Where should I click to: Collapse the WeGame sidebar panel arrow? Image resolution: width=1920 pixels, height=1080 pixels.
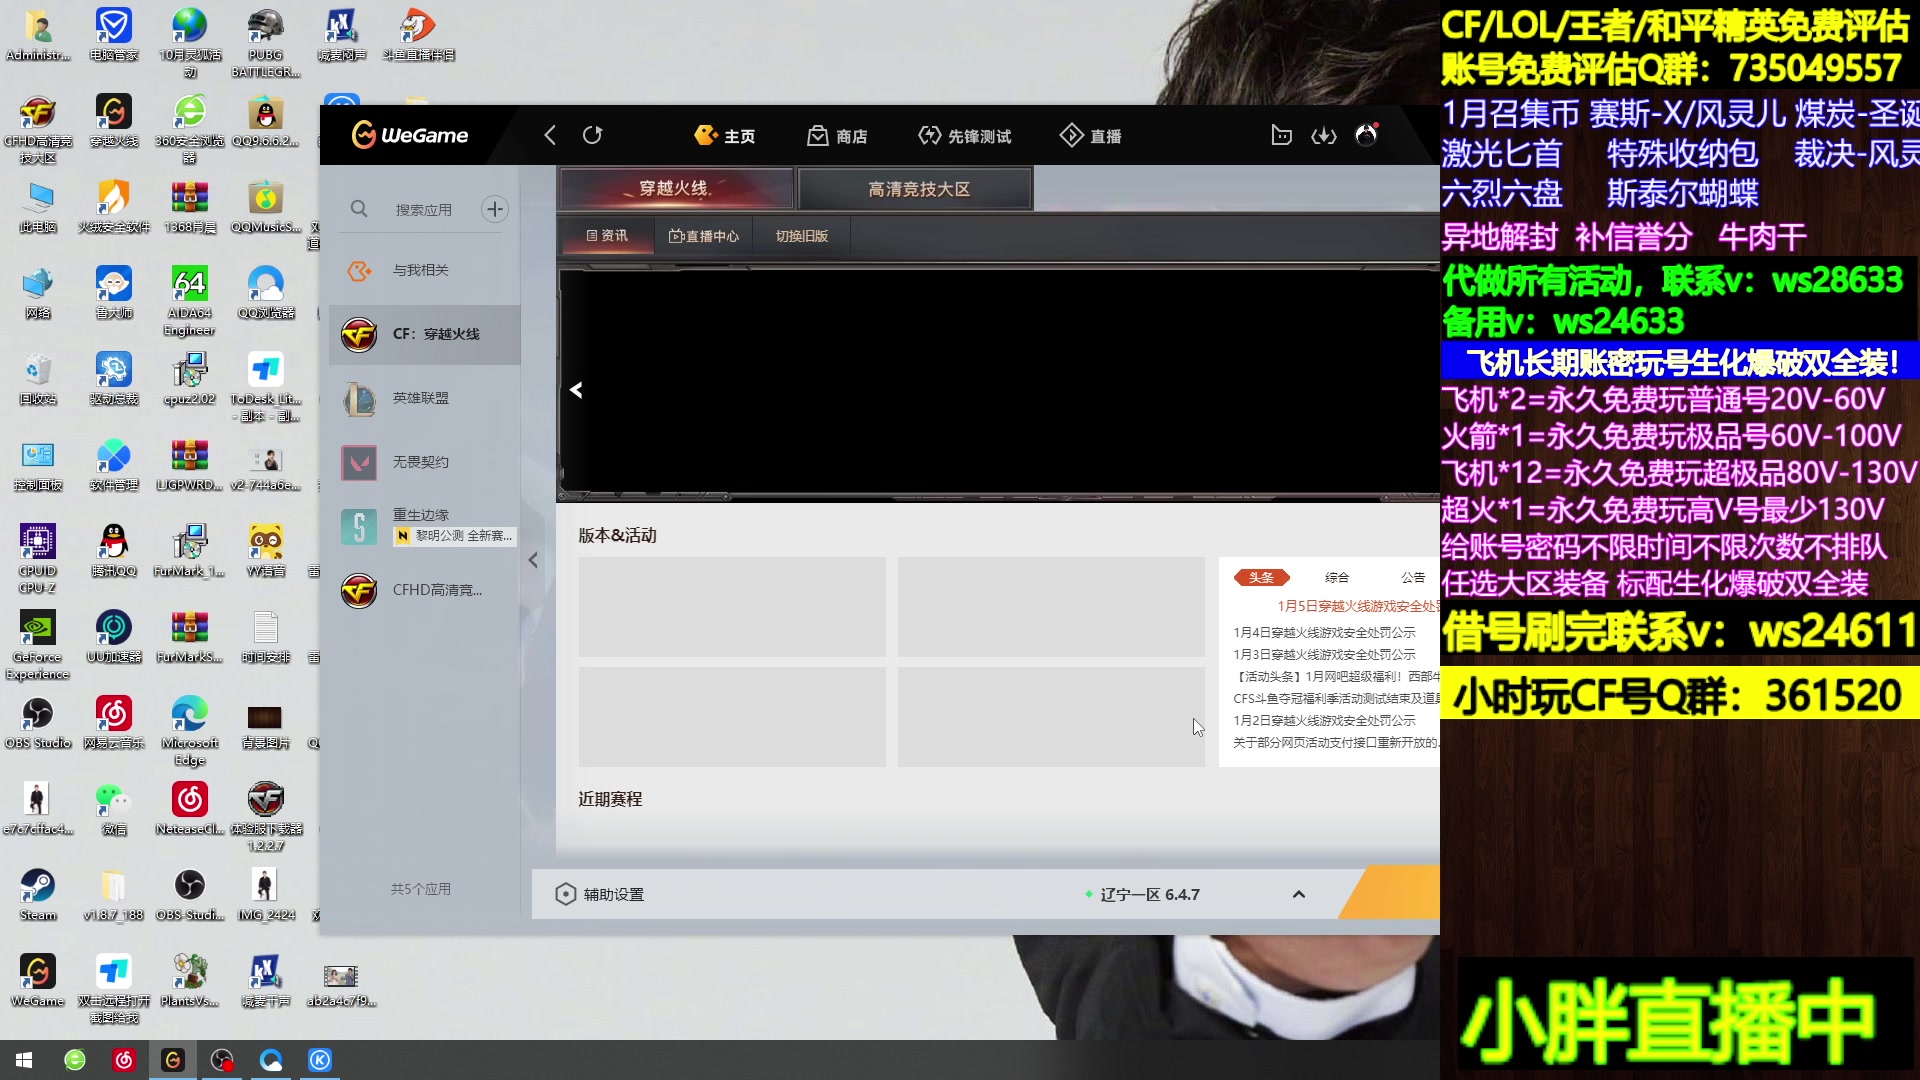(533, 560)
